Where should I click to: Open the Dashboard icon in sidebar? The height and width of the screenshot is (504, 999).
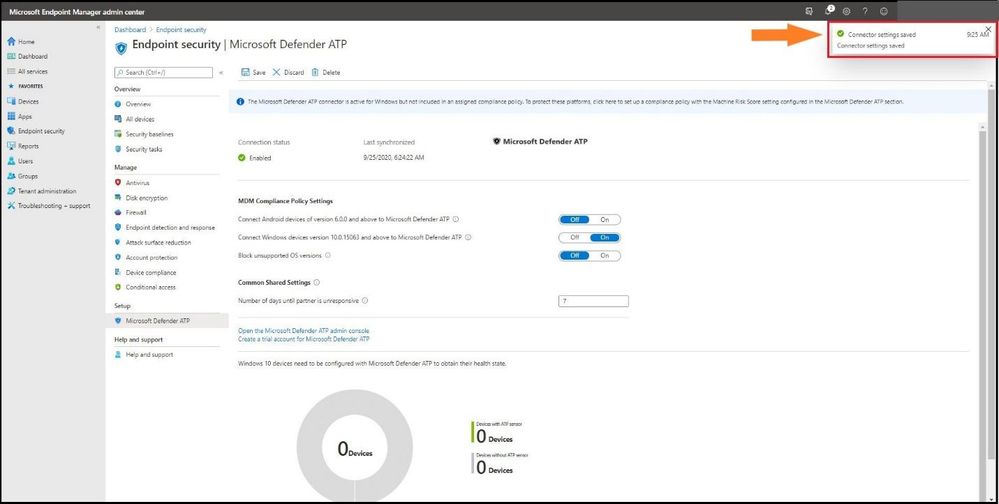point(11,56)
